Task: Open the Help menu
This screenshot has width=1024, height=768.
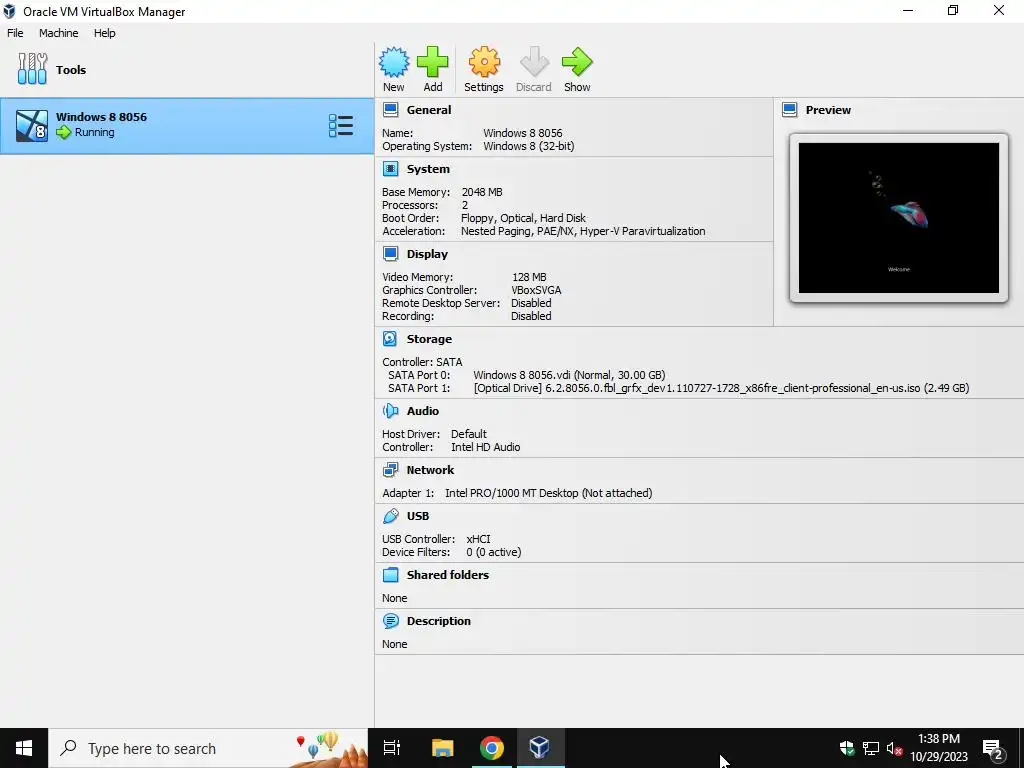Action: click(104, 33)
